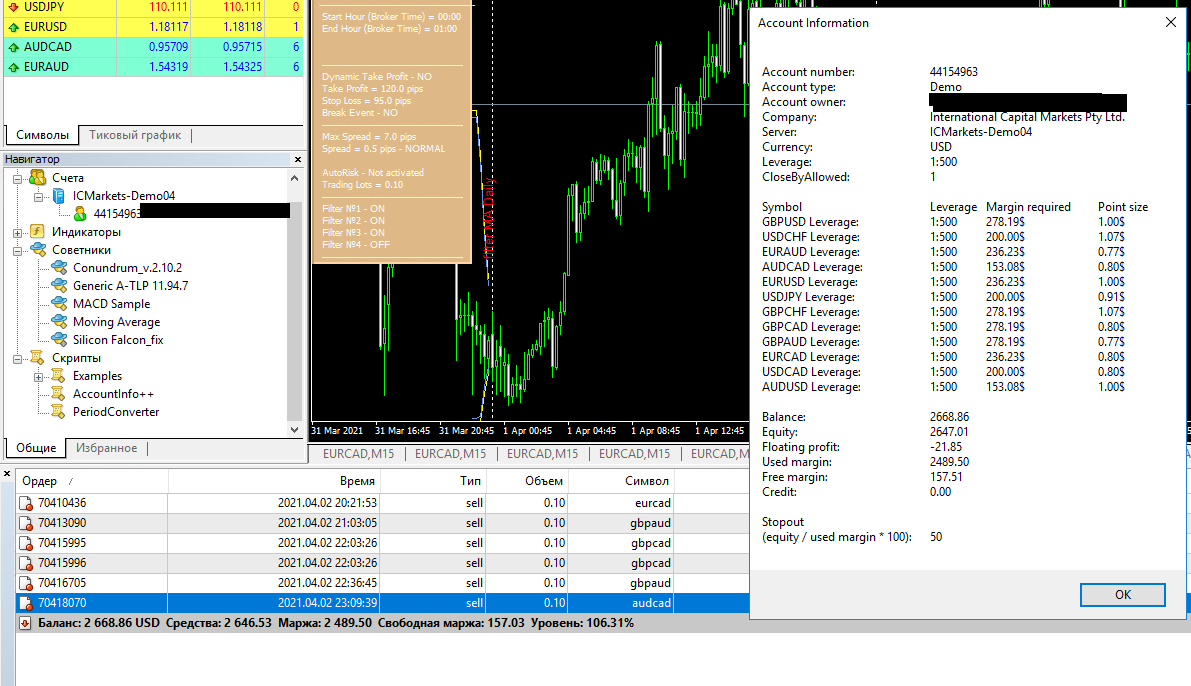Image resolution: width=1191 pixels, height=686 pixels.
Task: Sort orders by Символ column header
Action: point(621,481)
